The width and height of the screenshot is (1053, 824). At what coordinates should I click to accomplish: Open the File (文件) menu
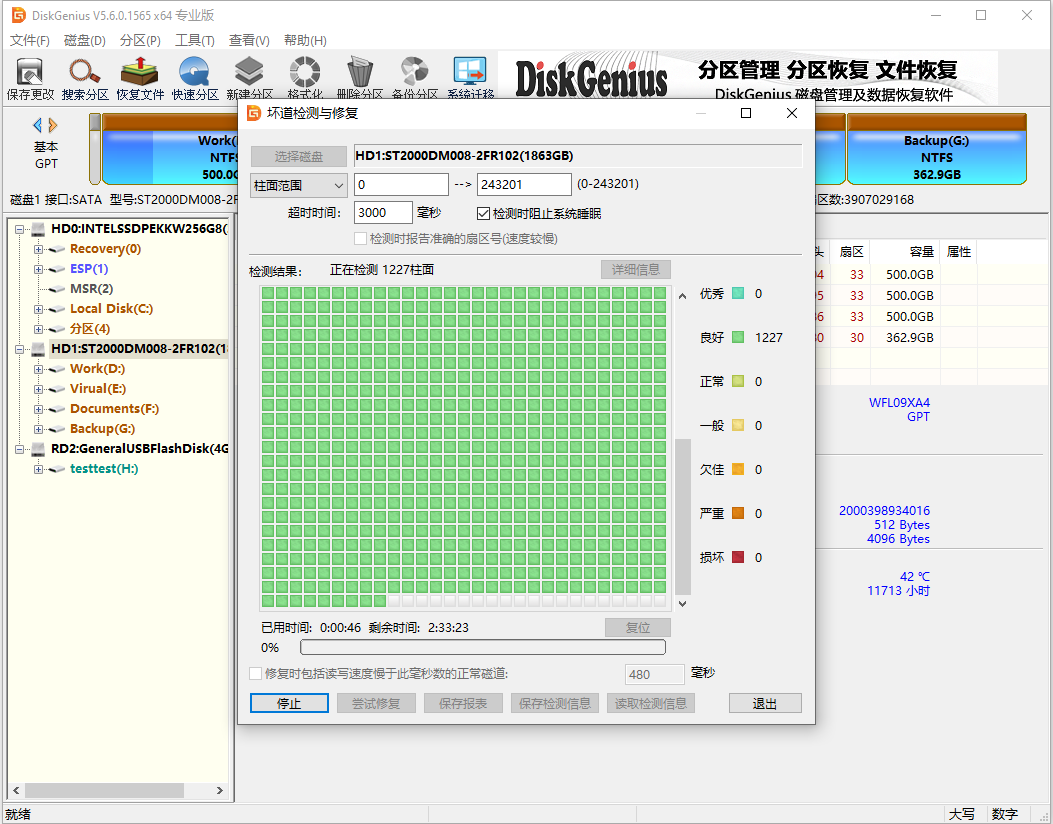coord(30,40)
